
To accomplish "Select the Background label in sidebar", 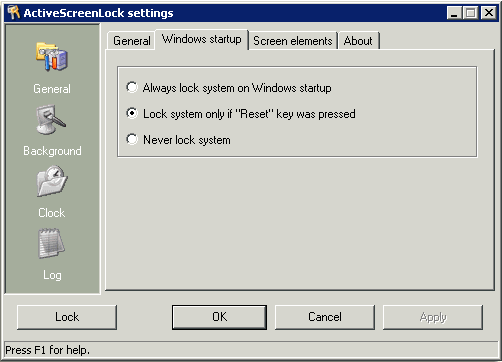I will coord(52,151).
